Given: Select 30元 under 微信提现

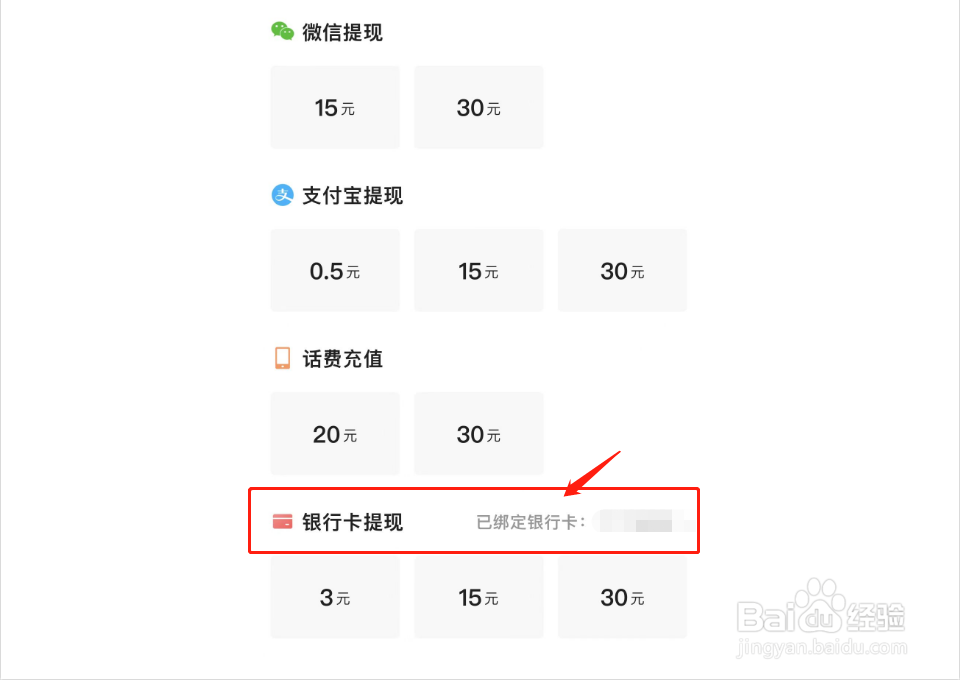Looking at the screenshot, I should tap(479, 107).
